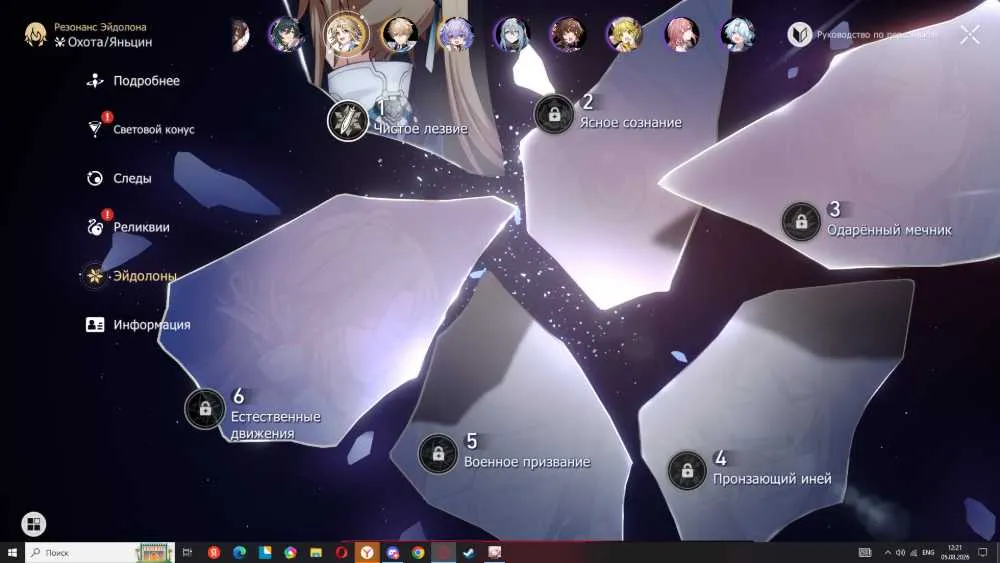This screenshot has width=1000, height=563.
Task: Select the short blonde-haired boy avatar
Action: [x=400, y=34]
